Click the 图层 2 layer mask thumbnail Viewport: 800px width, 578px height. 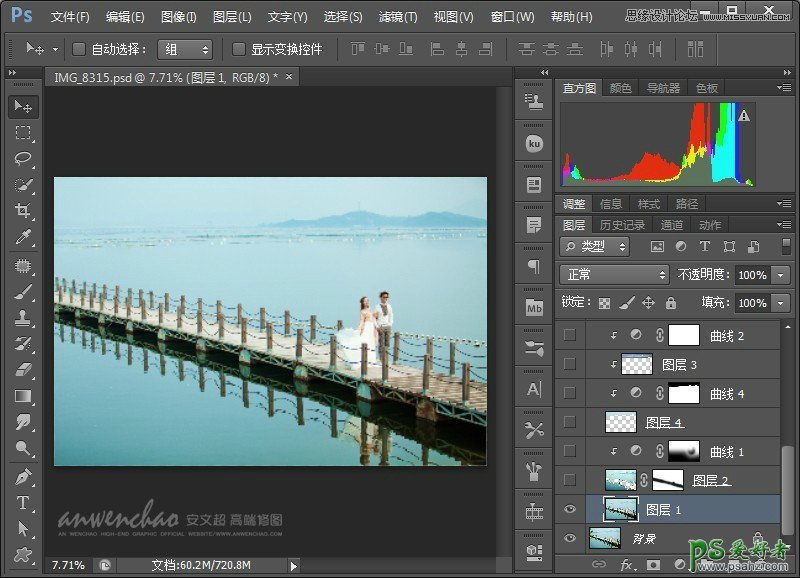coord(668,481)
